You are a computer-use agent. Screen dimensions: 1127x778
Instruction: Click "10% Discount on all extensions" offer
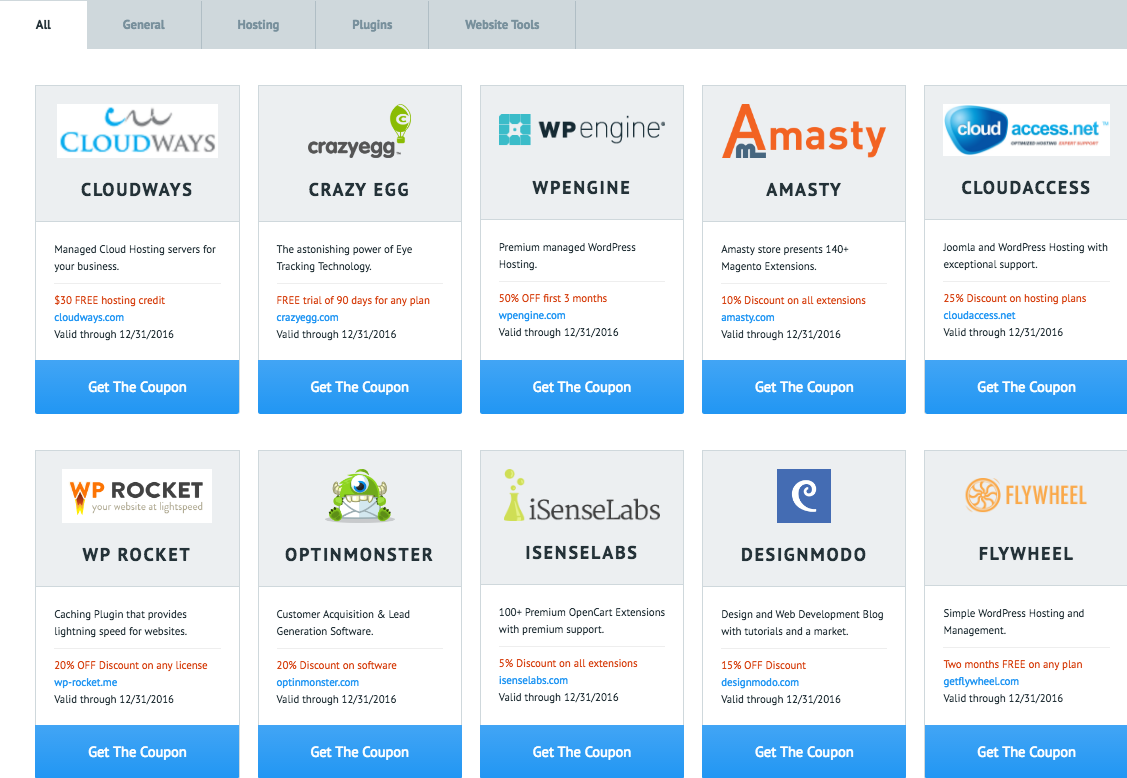(794, 300)
